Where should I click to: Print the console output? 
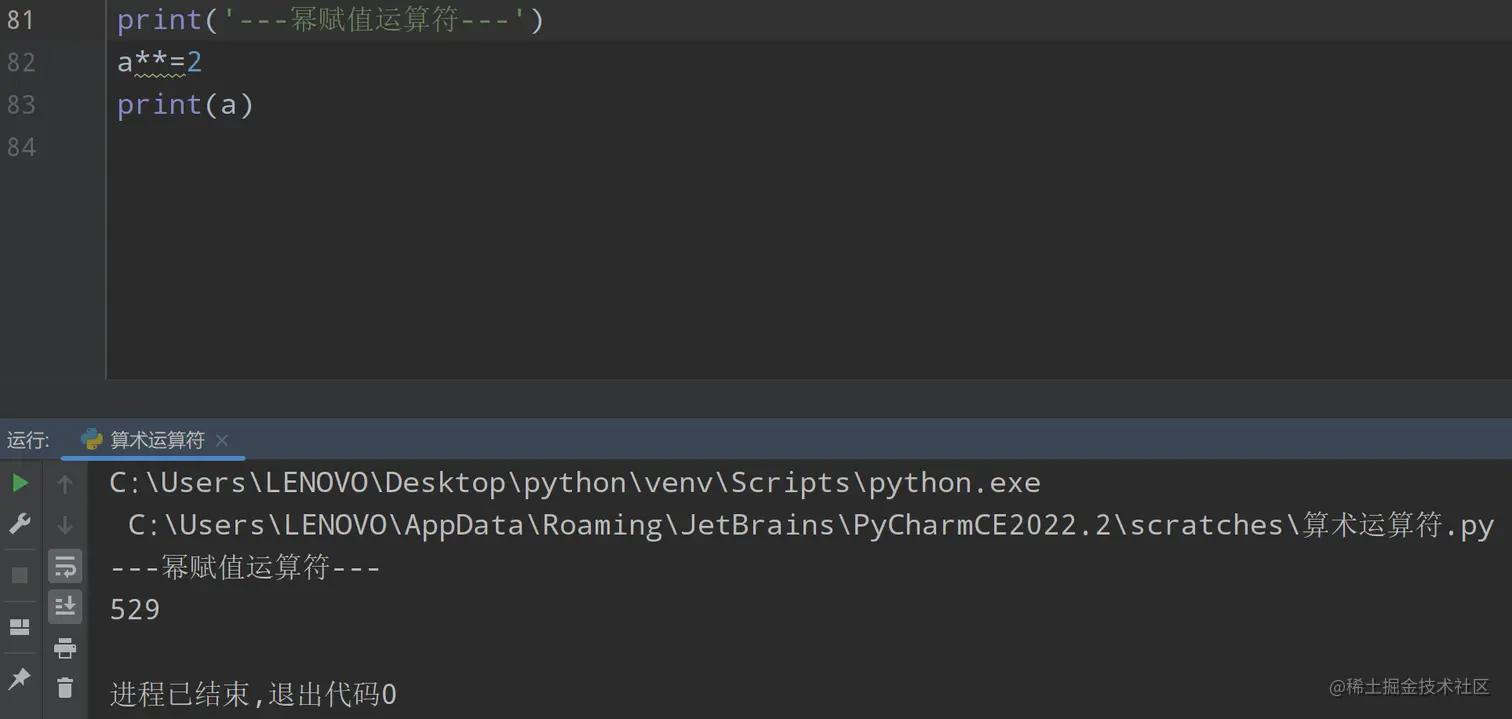[x=65, y=648]
